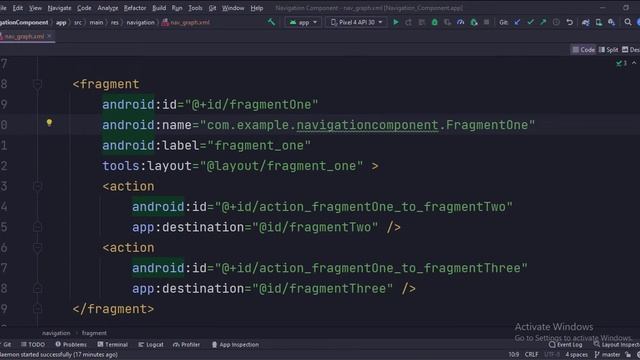Open the View menu

pos(35,8)
